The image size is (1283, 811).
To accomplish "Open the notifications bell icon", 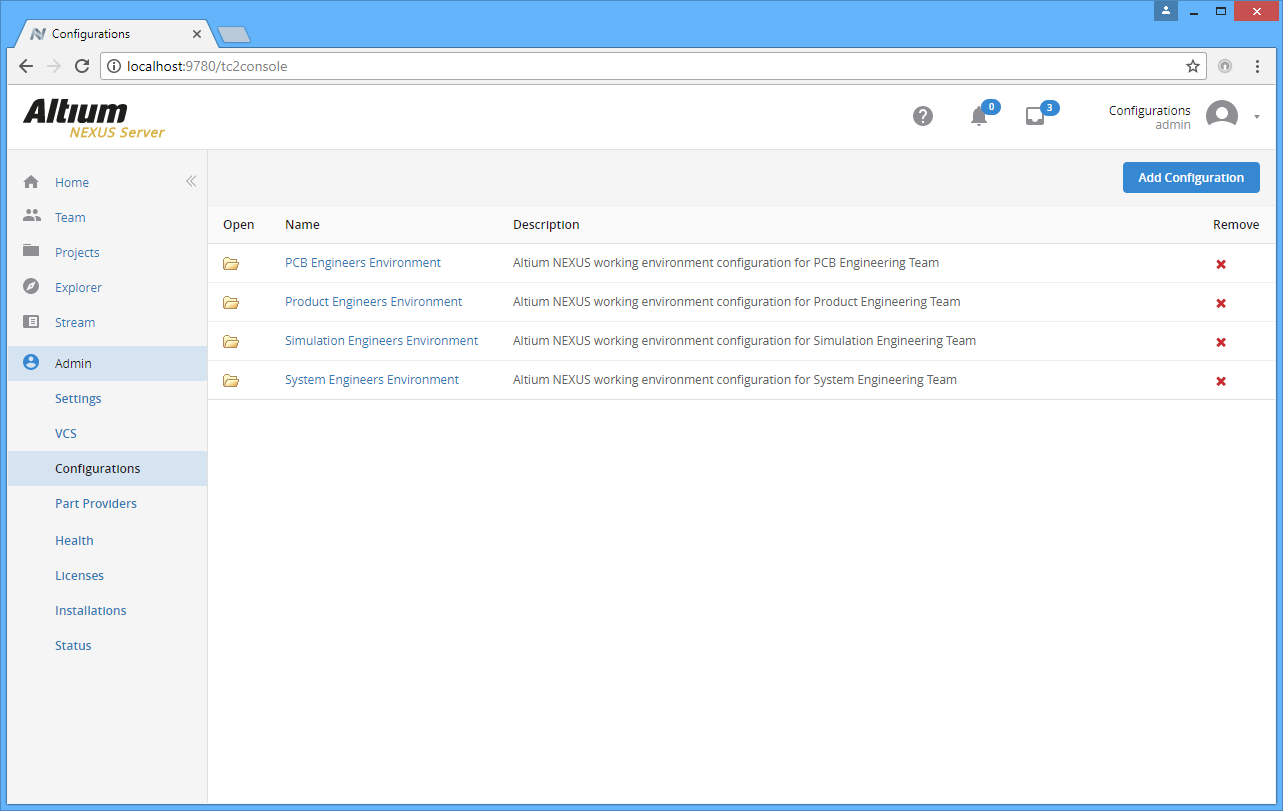I will pyautogui.click(x=979, y=116).
